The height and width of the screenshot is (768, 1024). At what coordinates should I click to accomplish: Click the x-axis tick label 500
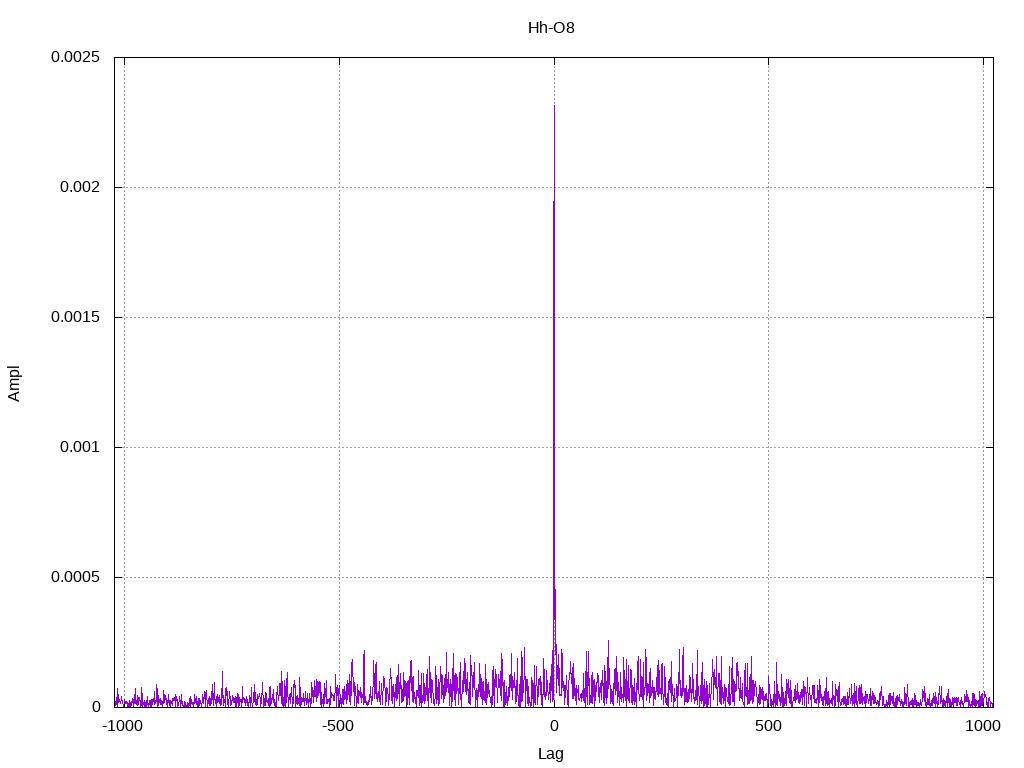[x=769, y=726]
